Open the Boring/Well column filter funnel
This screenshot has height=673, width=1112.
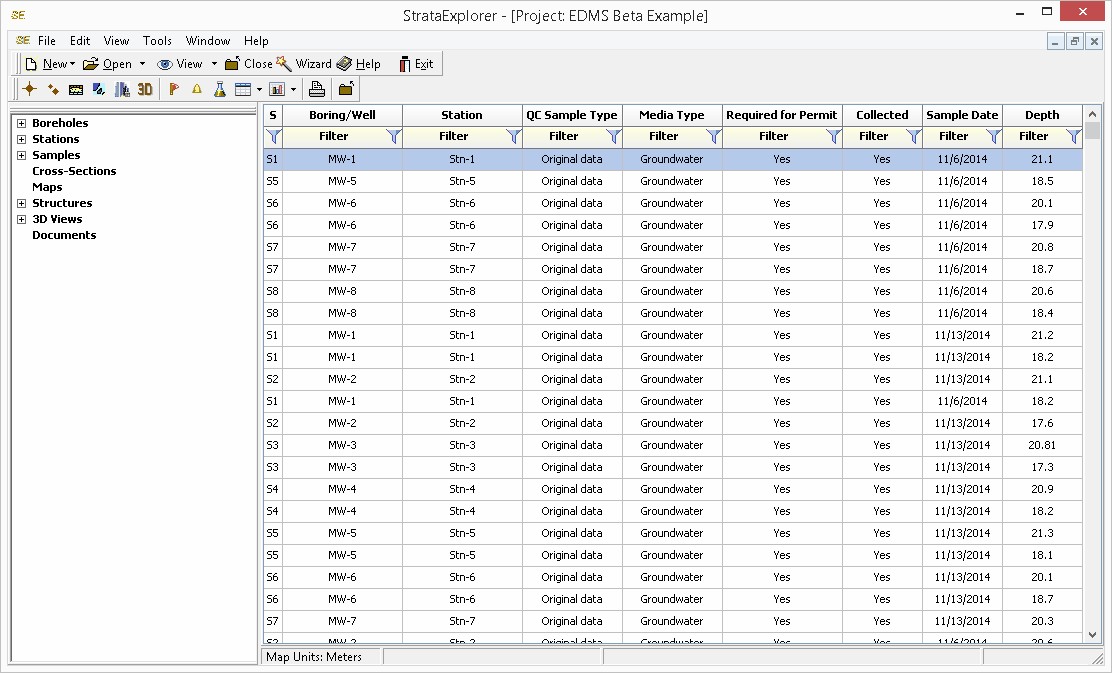393,136
